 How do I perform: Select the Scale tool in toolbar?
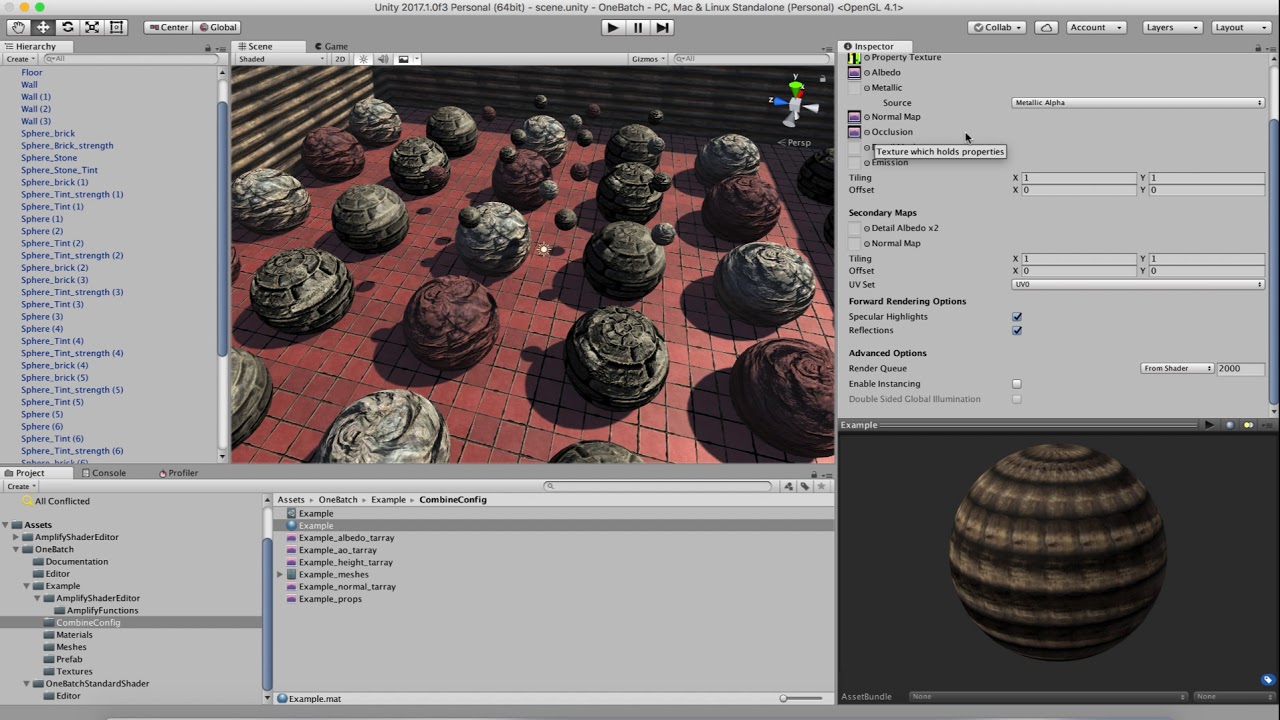pos(92,27)
